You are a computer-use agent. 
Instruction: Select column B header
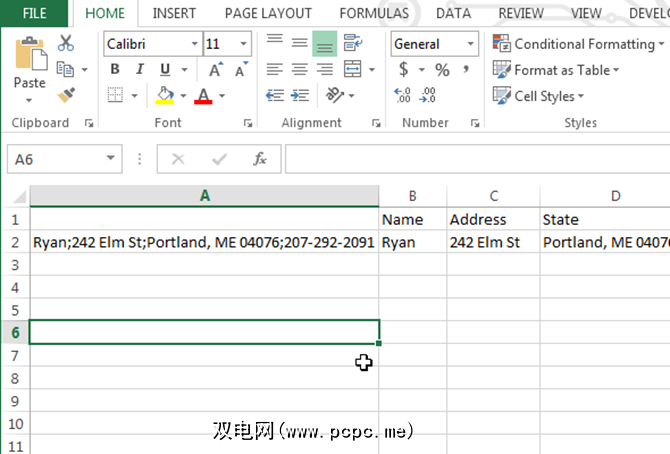[x=412, y=196]
